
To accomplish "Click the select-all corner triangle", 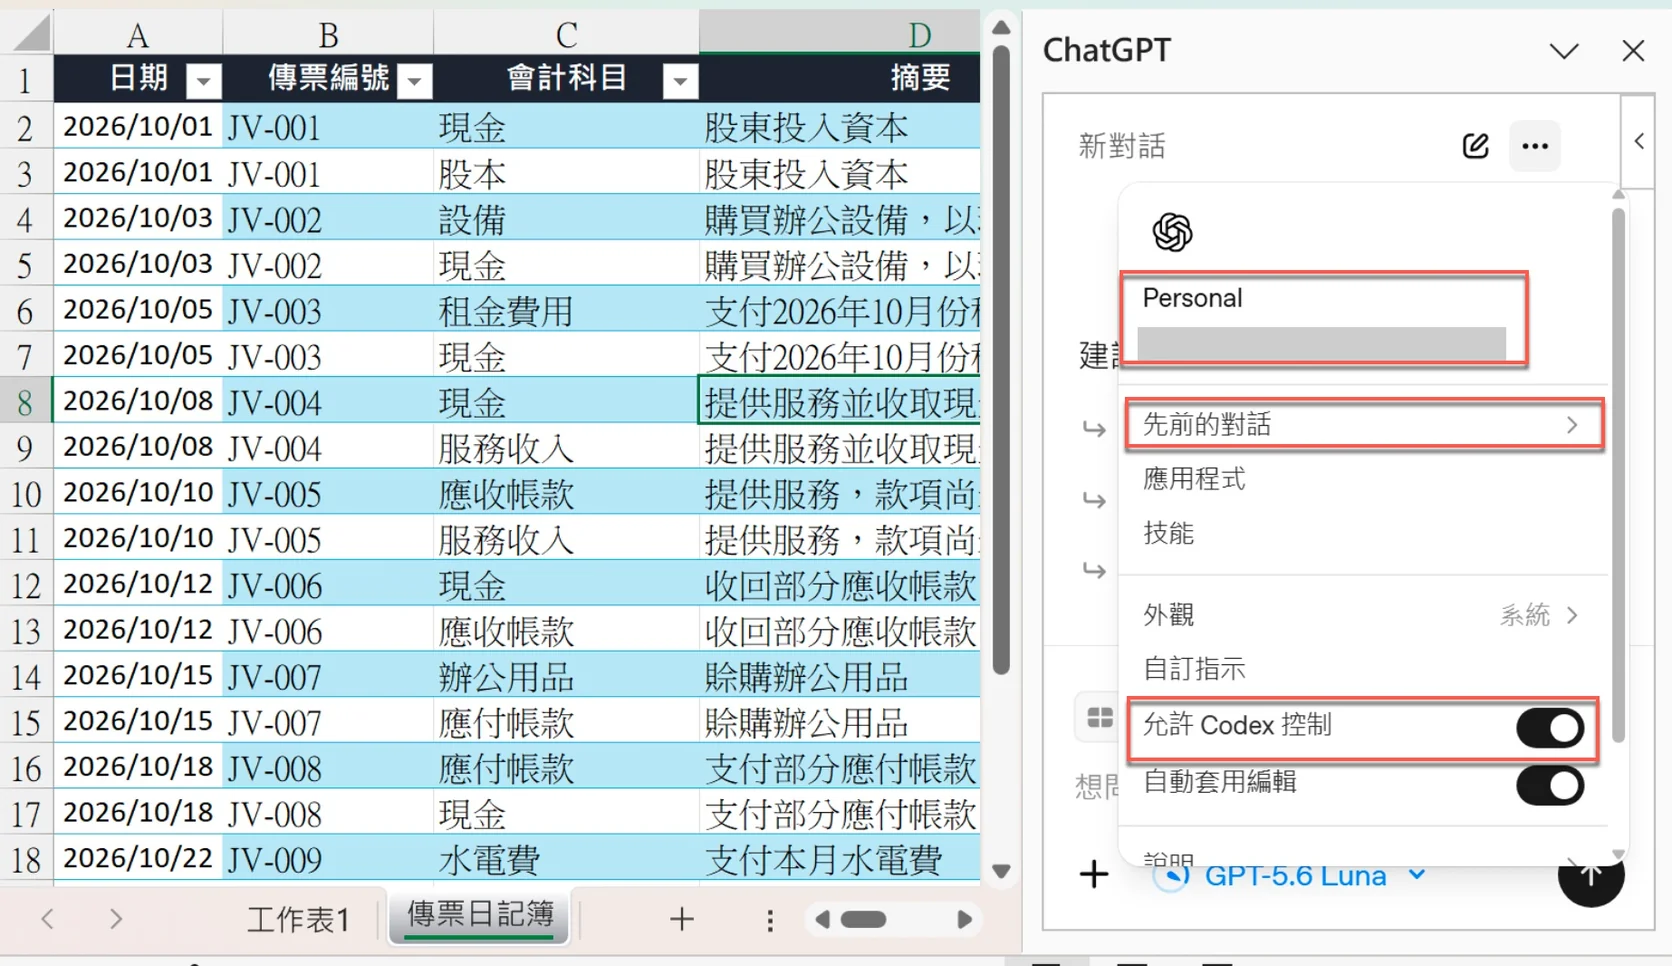I will click(x=30, y=33).
